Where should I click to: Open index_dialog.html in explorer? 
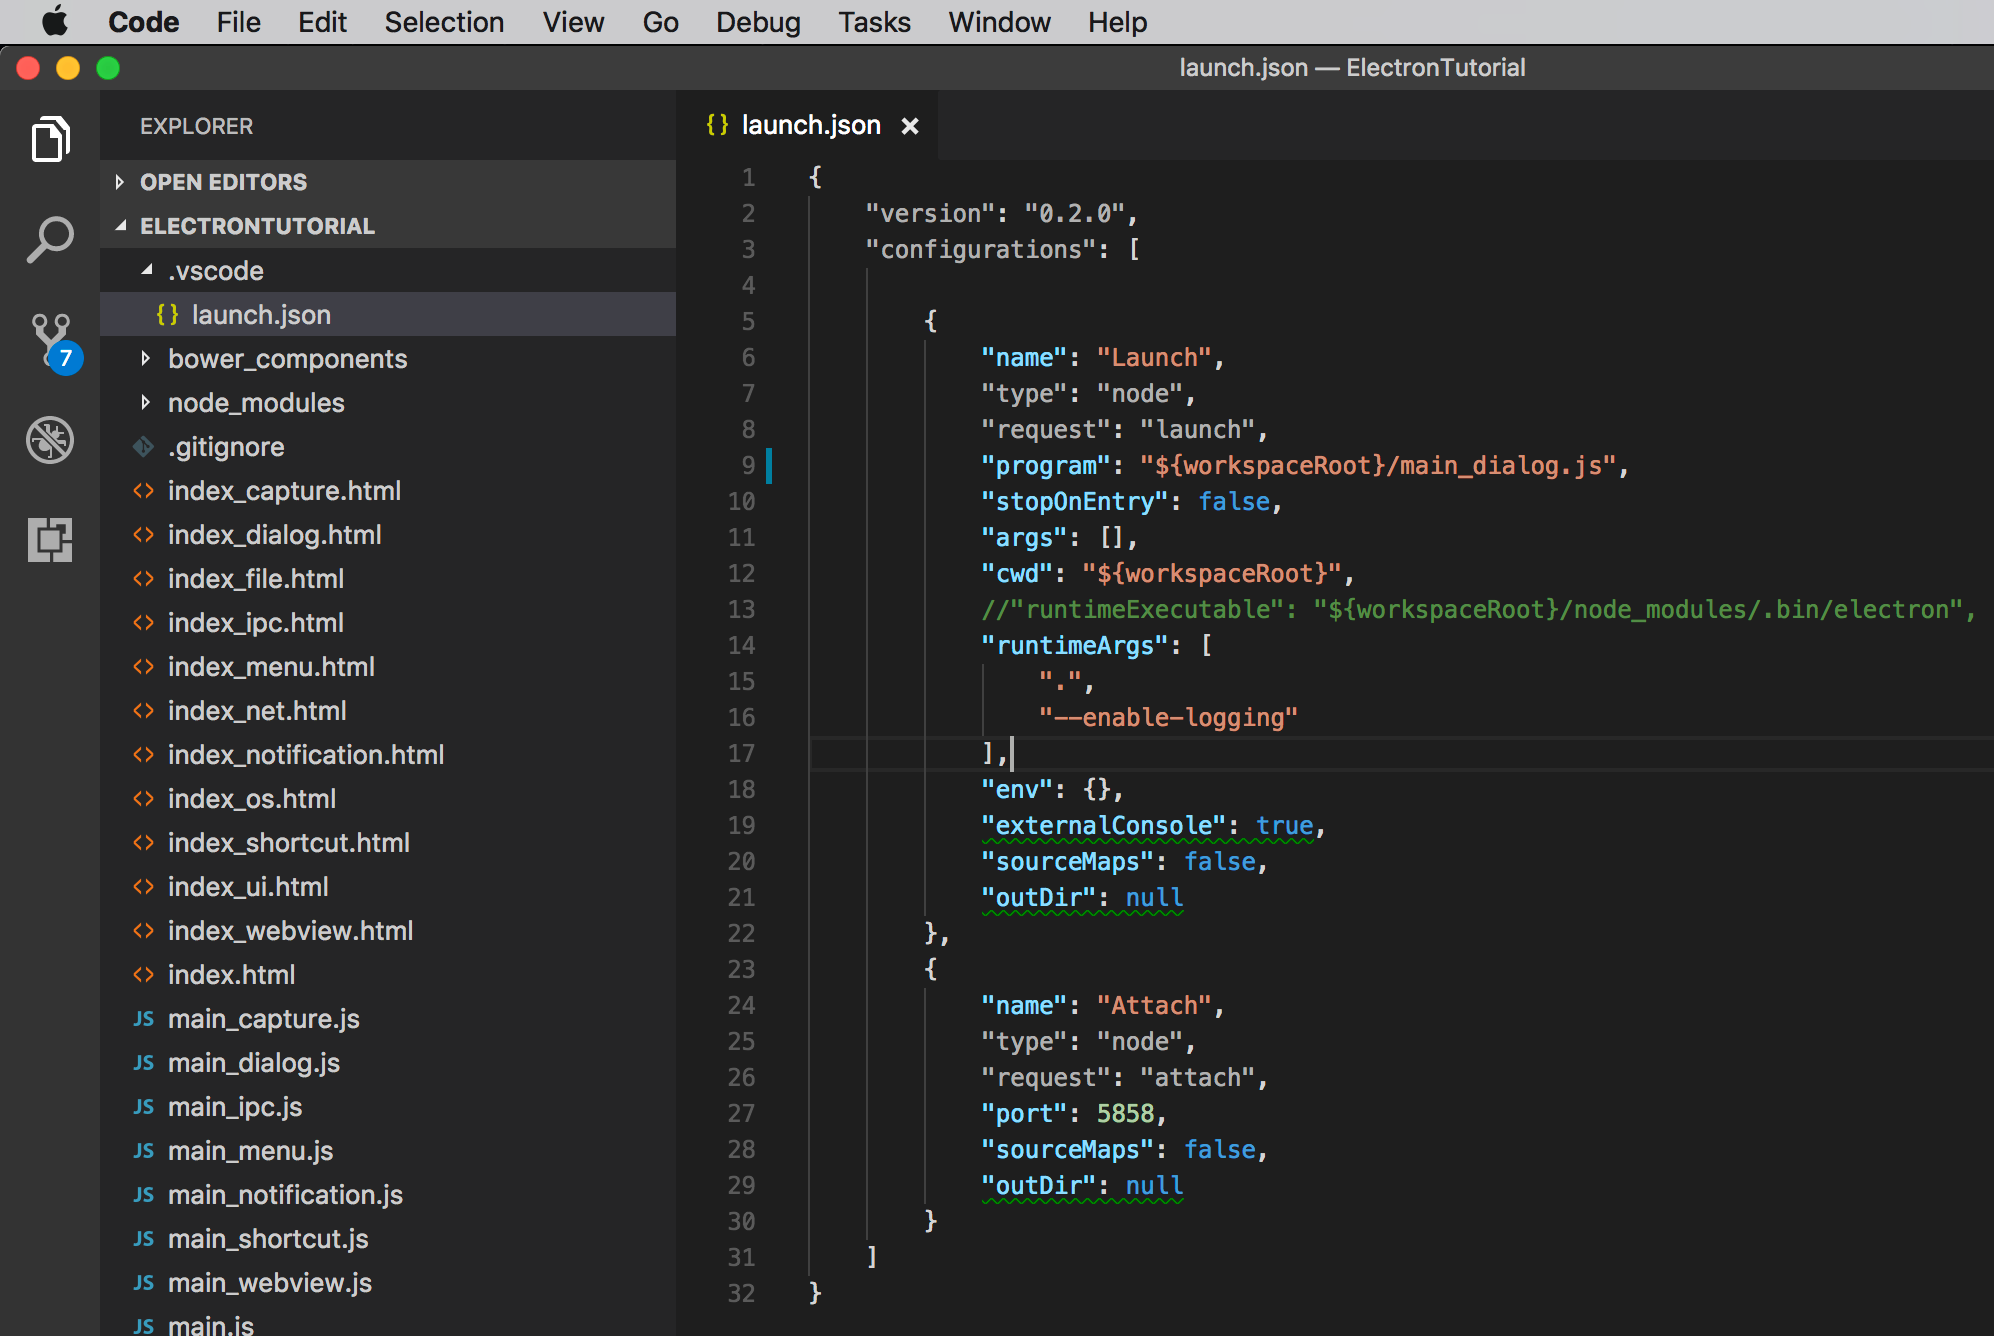(x=388, y=535)
